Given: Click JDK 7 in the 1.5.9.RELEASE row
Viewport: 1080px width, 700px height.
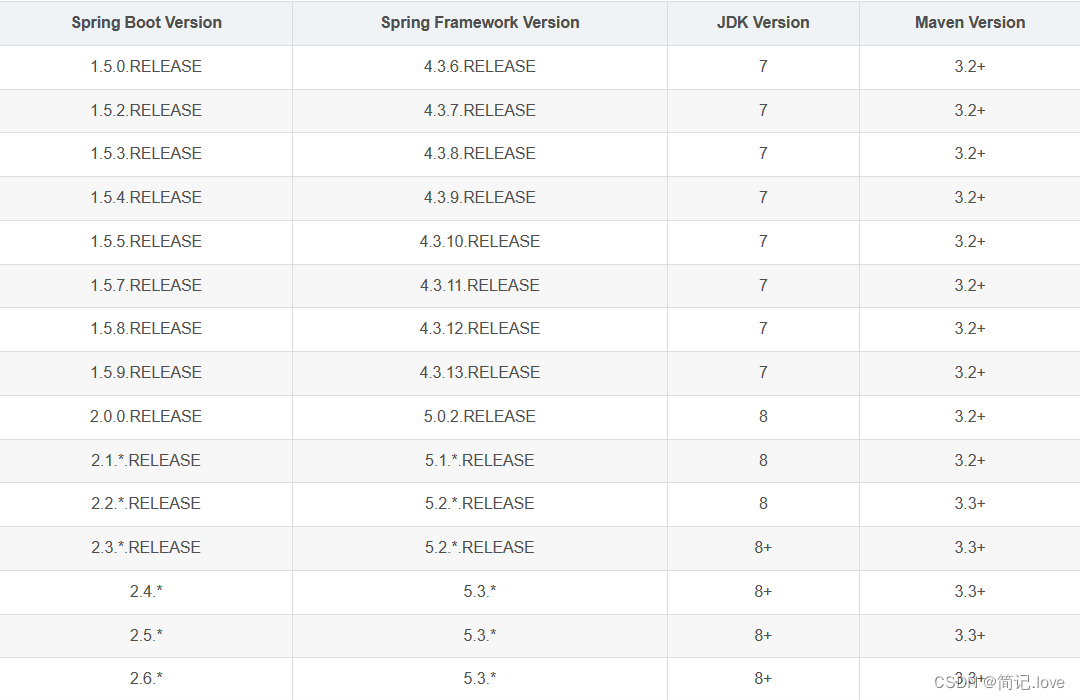Looking at the screenshot, I should [763, 373].
